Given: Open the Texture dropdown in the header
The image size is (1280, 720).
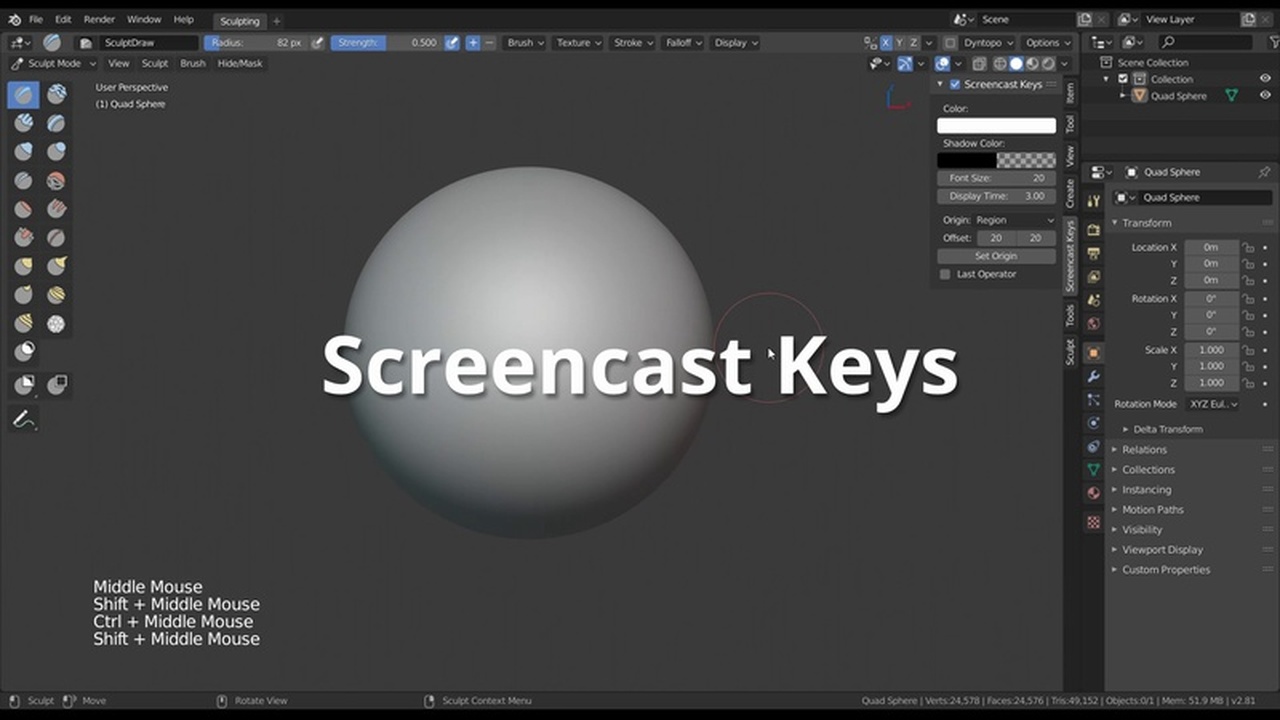Looking at the screenshot, I should tap(579, 43).
